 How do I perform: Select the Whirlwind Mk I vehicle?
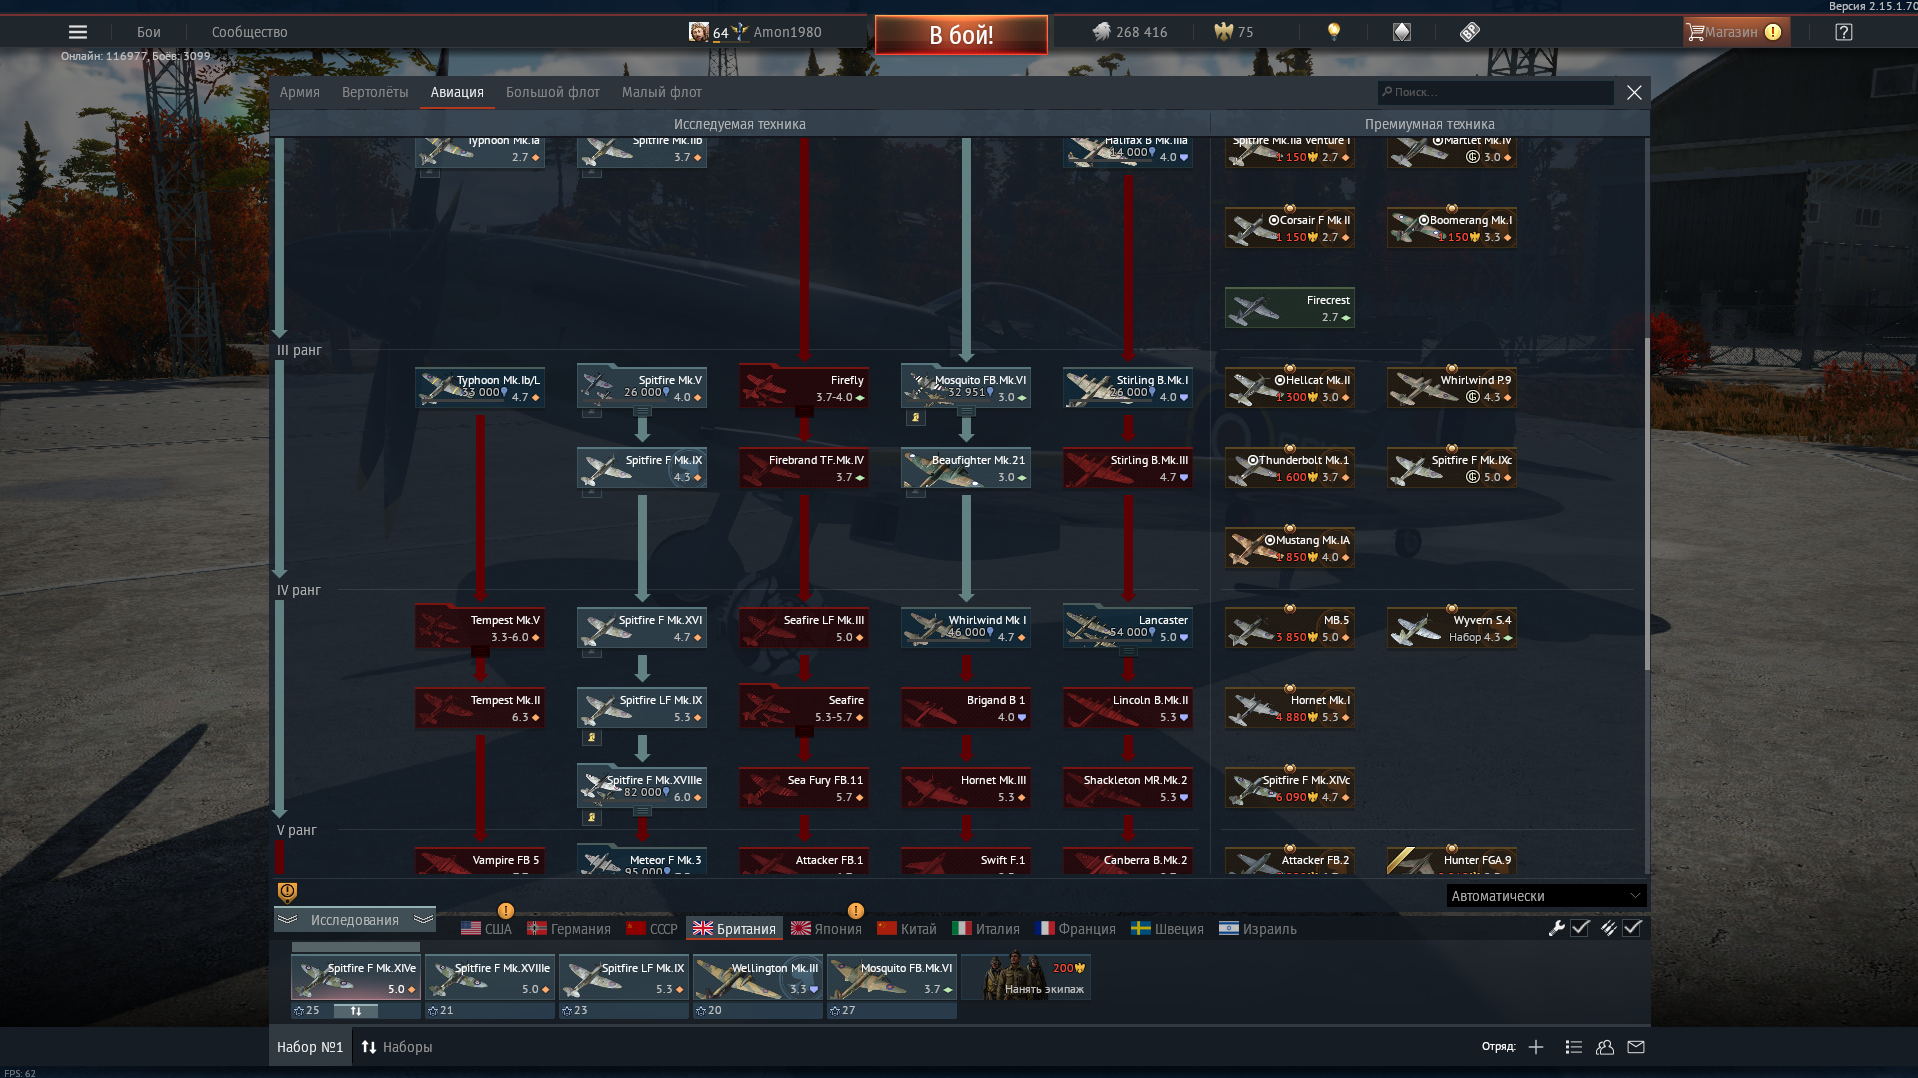coord(966,628)
